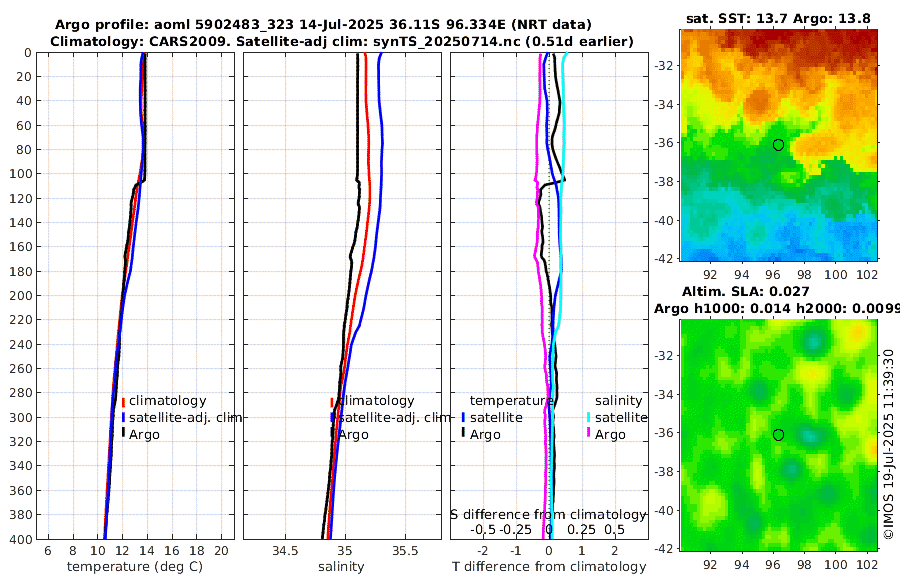Click temperature tick label 20 on the x-axis
Screen dimensions: 900x580
click(222, 551)
